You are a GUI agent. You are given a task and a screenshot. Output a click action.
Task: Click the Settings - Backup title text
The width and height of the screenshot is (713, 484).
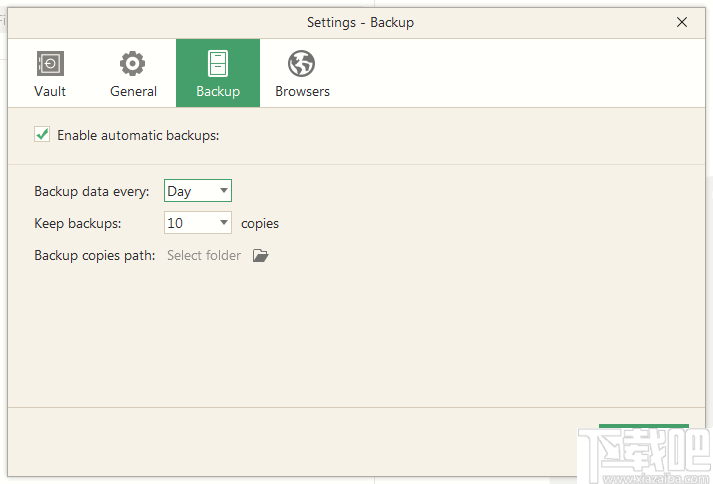tap(360, 22)
